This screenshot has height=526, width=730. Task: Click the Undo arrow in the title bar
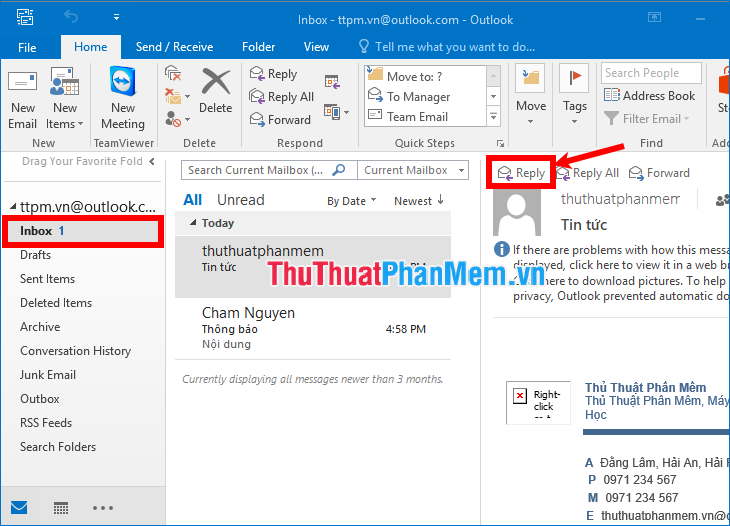[71, 17]
